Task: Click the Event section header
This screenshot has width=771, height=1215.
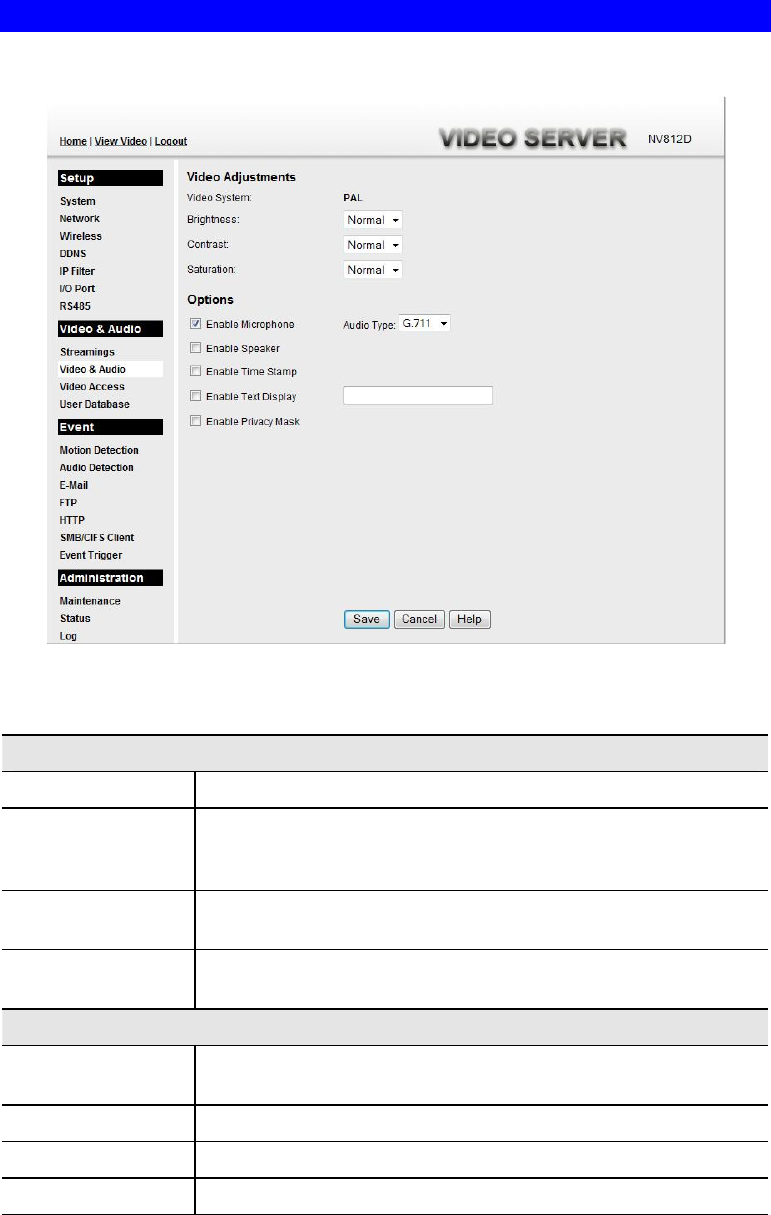Action: [109, 427]
